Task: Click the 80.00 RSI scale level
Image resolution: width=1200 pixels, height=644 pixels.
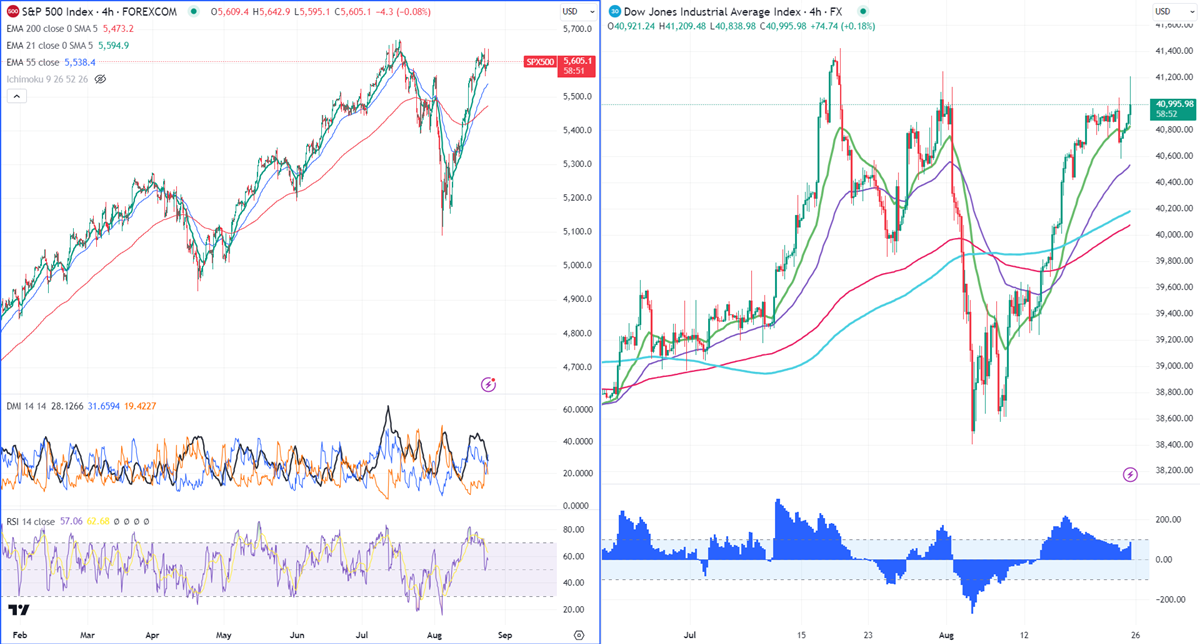Action: tap(571, 529)
